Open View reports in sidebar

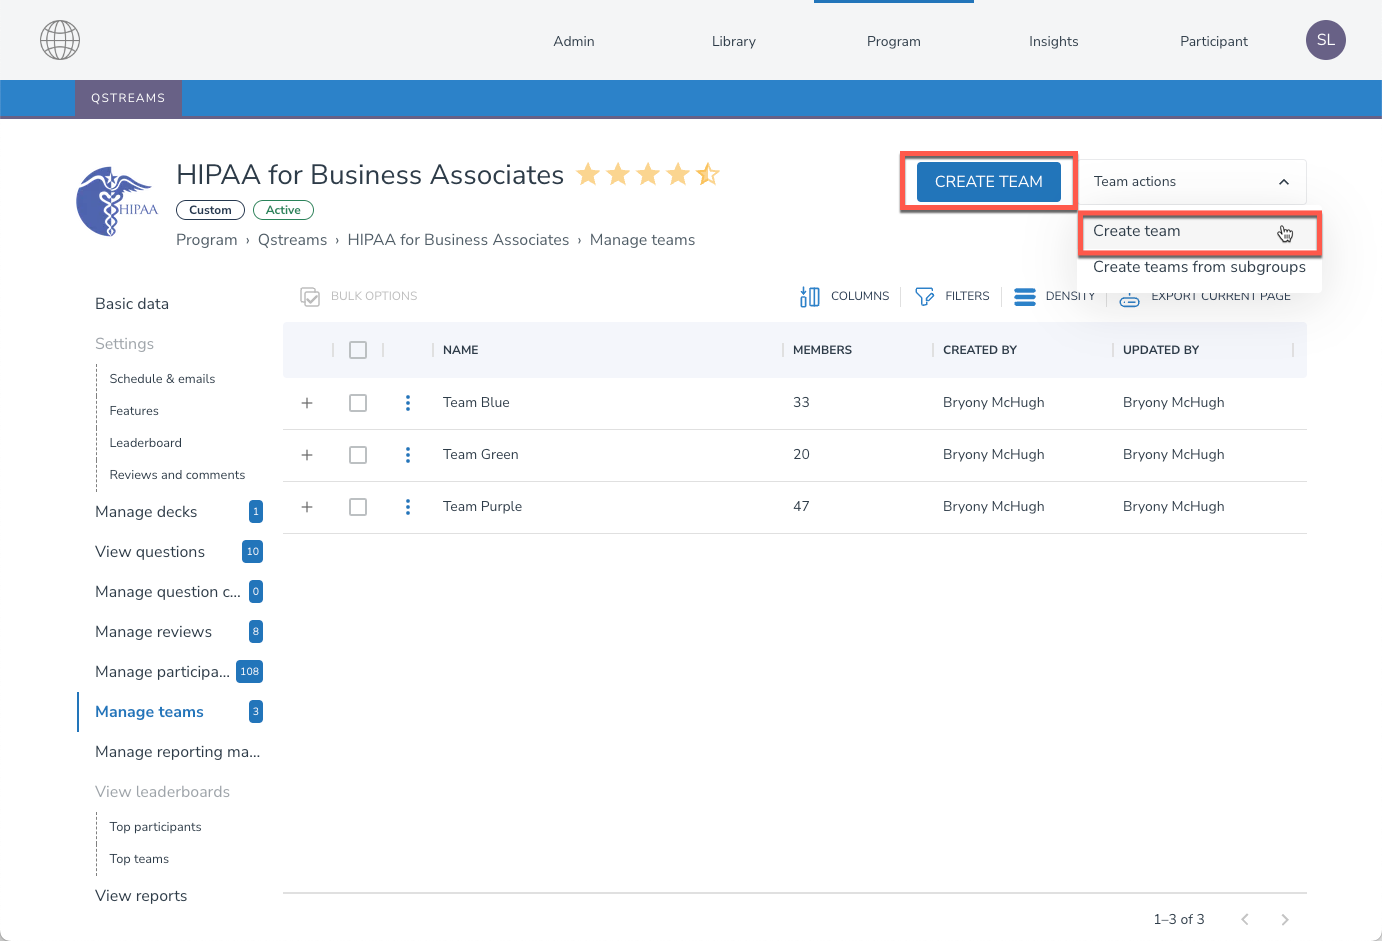[x=141, y=896]
